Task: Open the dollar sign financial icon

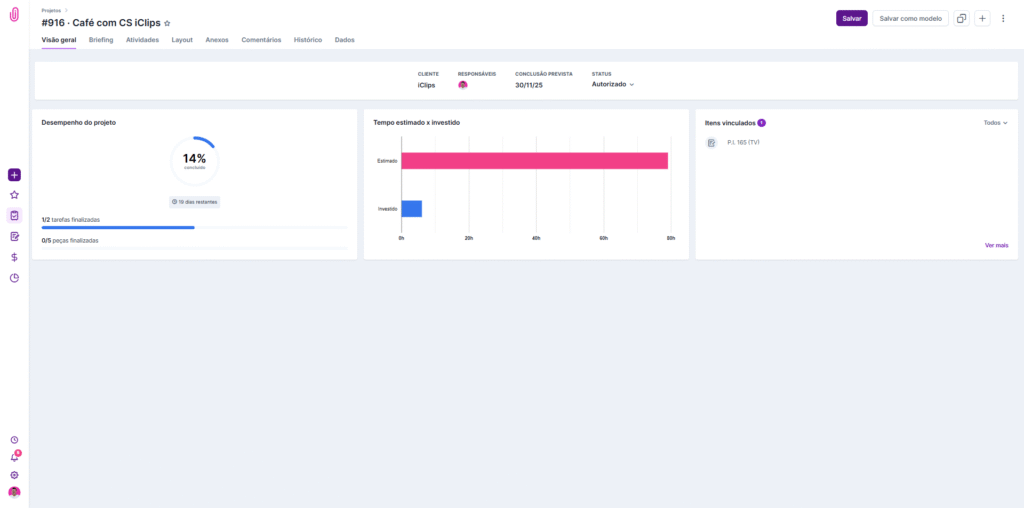Action: coord(14,257)
